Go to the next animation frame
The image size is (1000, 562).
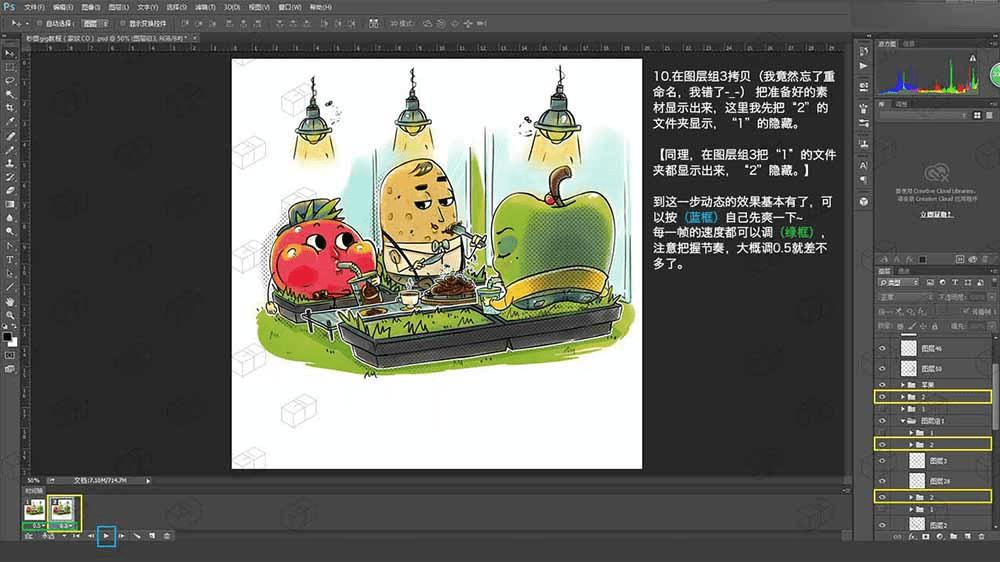pyautogui.click(x=122, y=536)
